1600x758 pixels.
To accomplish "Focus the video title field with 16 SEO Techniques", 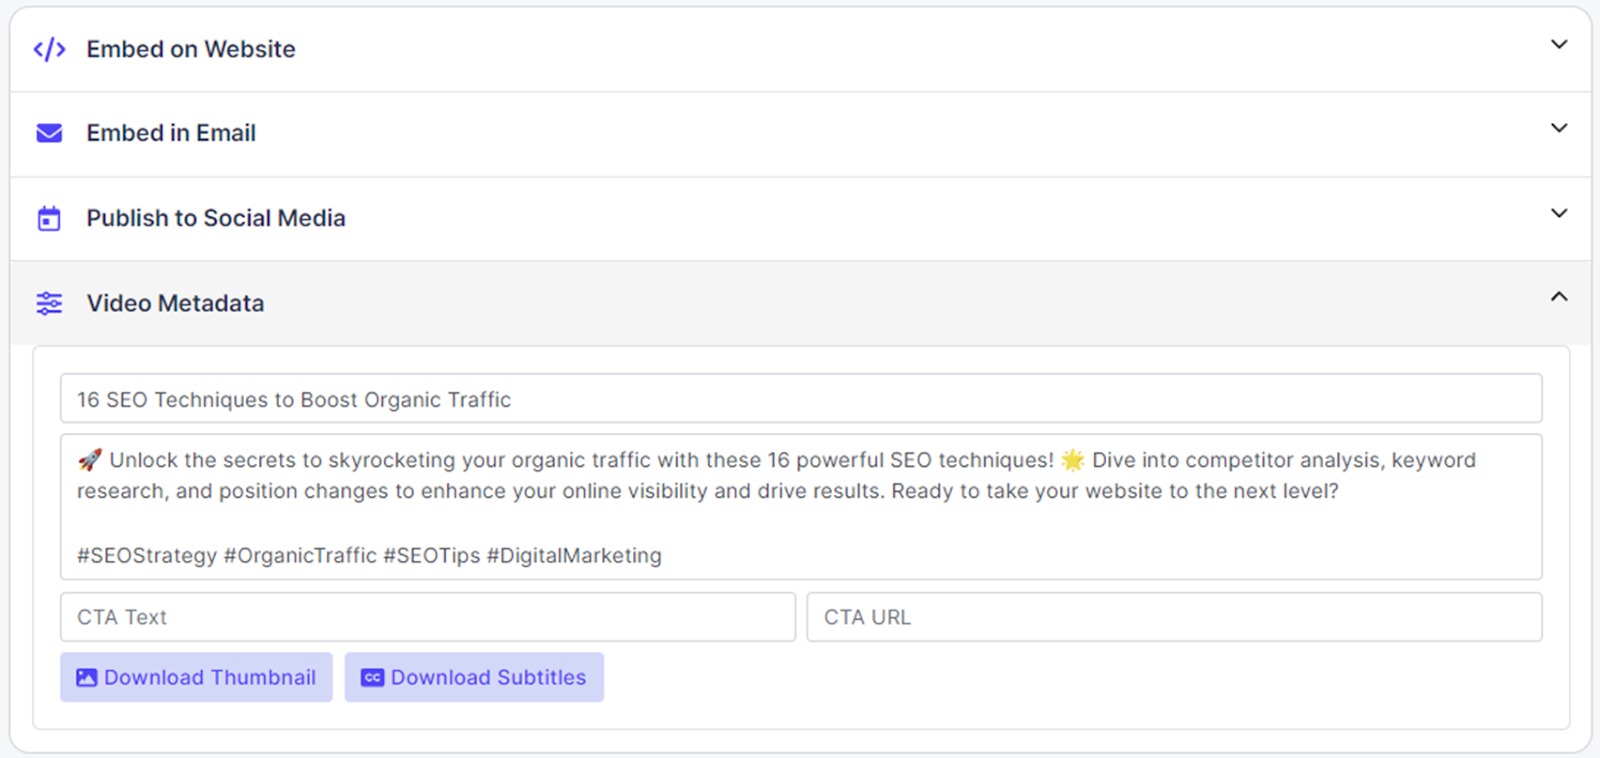I will pyautogui.click(x=800, y=399).
